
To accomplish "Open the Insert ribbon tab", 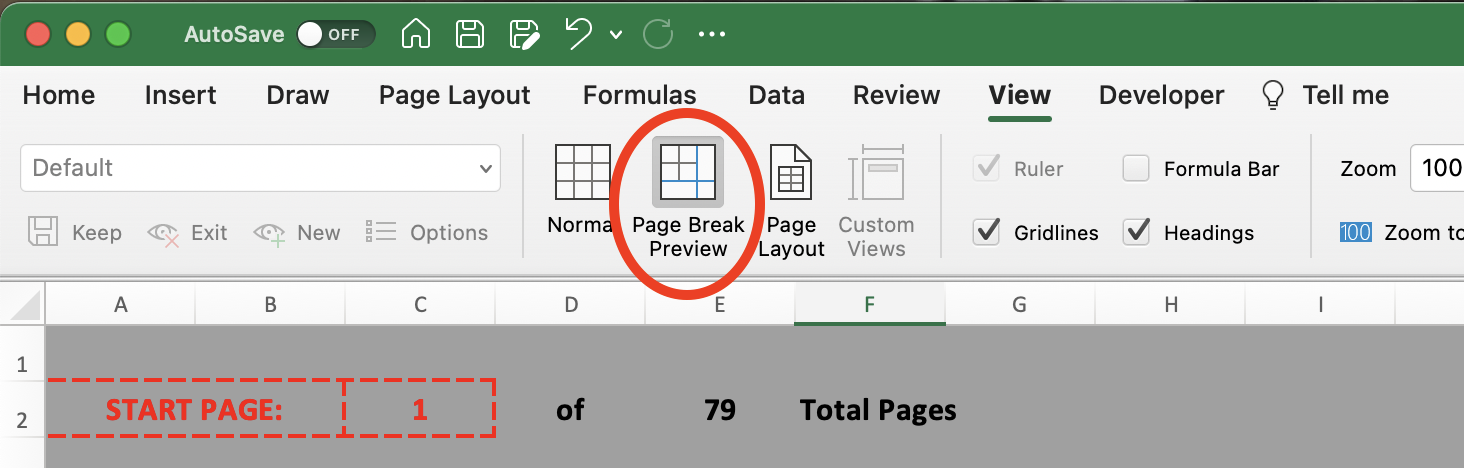I will [180, 95].
